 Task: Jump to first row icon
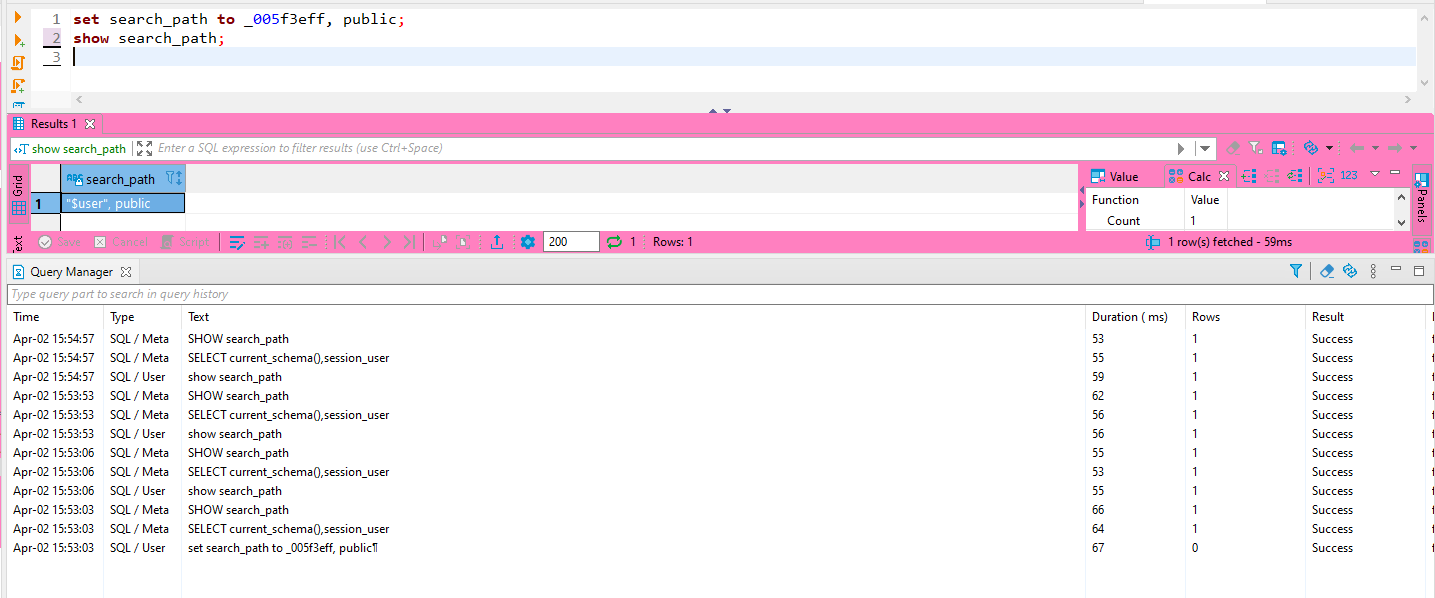(340, 242)
